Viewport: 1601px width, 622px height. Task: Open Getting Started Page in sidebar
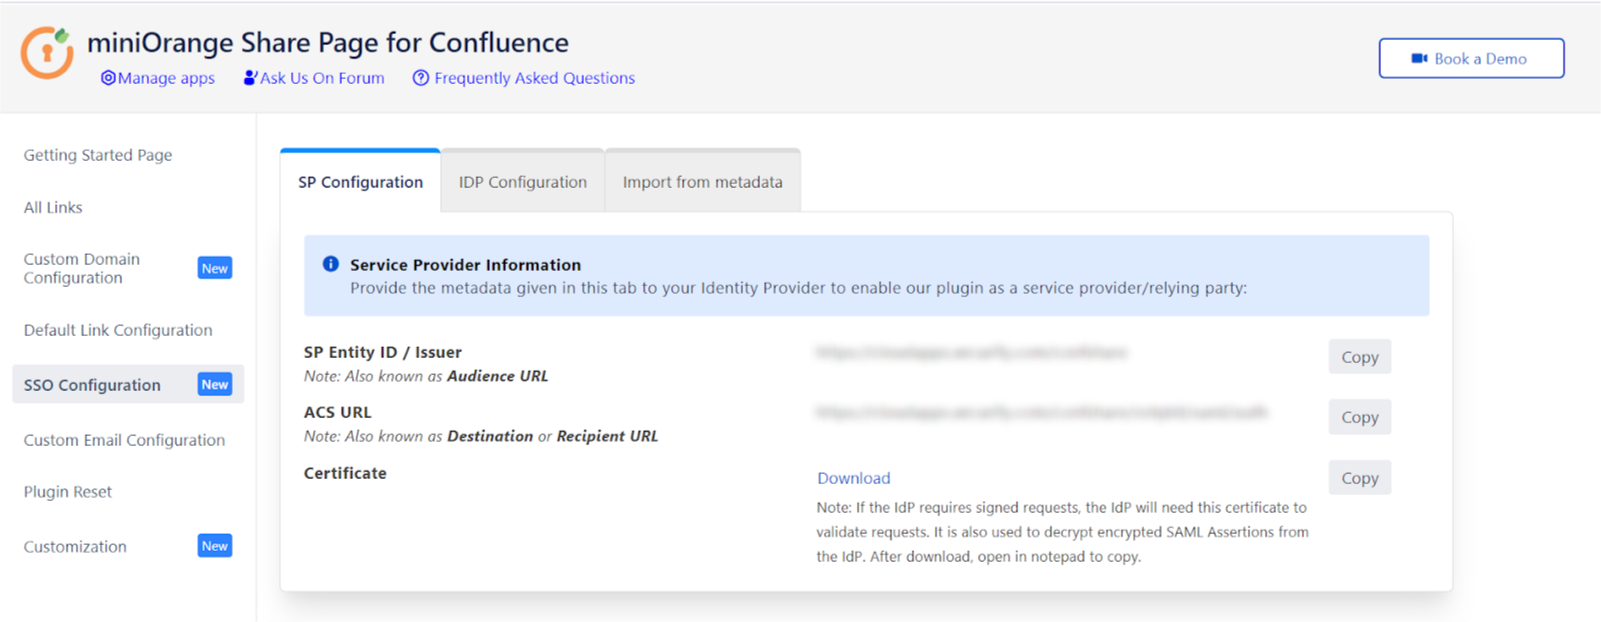[x=98, y=155]
